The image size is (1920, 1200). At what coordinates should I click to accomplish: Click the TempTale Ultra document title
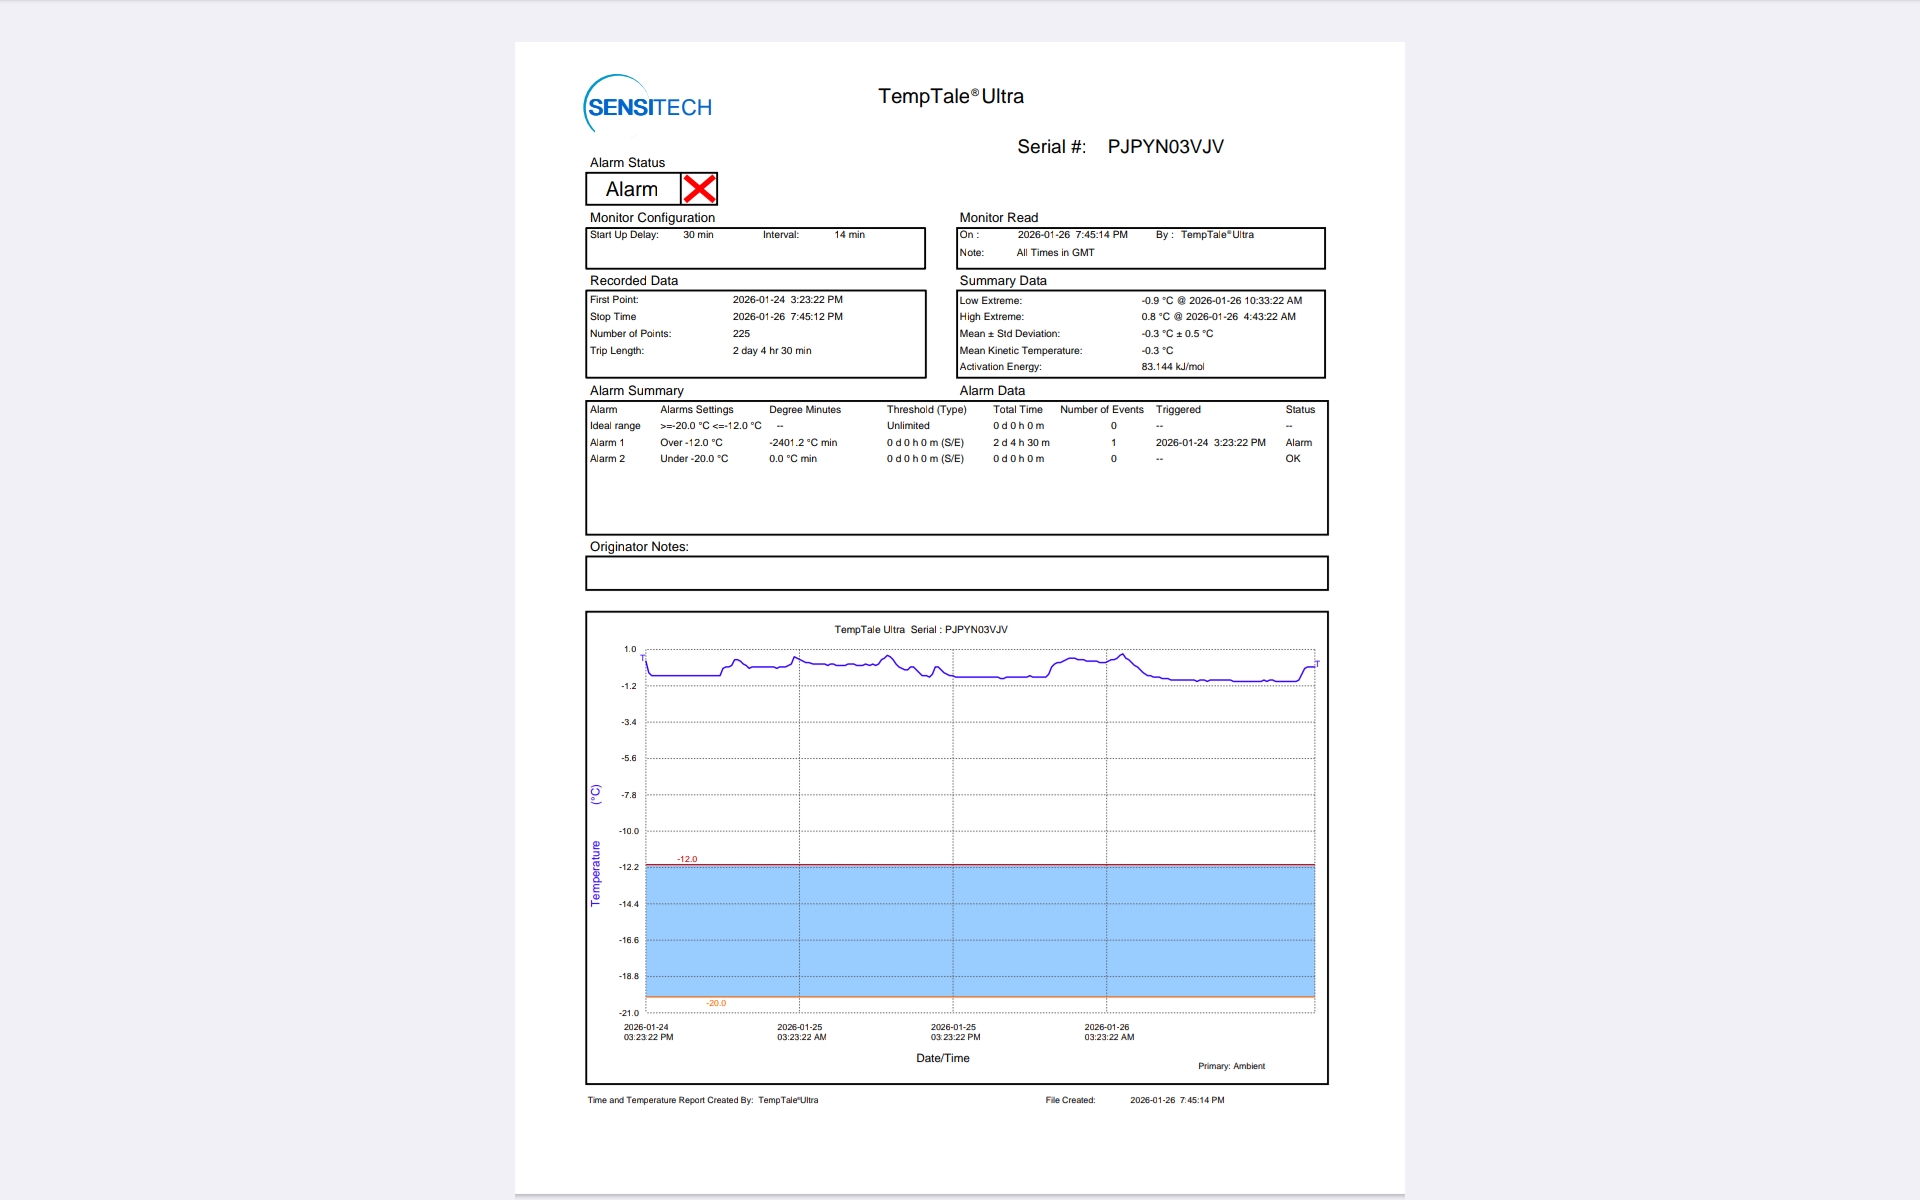[950, 96]
